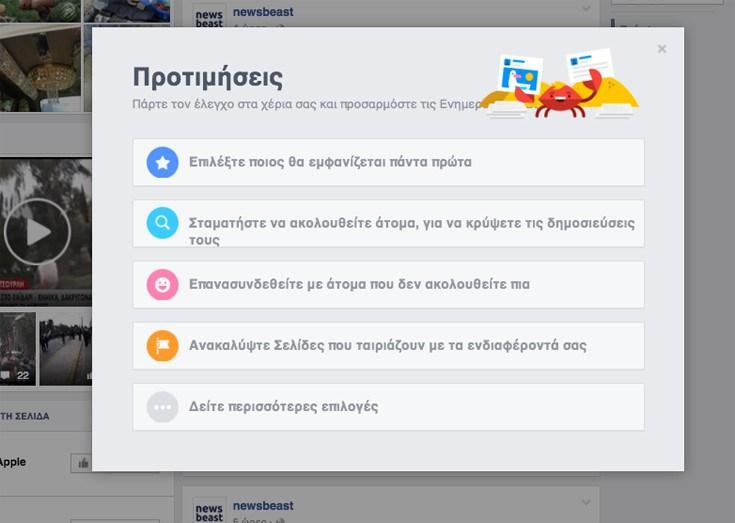Screen dimensions: 735x523
Task: Click the light-blue magnifier icon
Action: coord(162,224)
